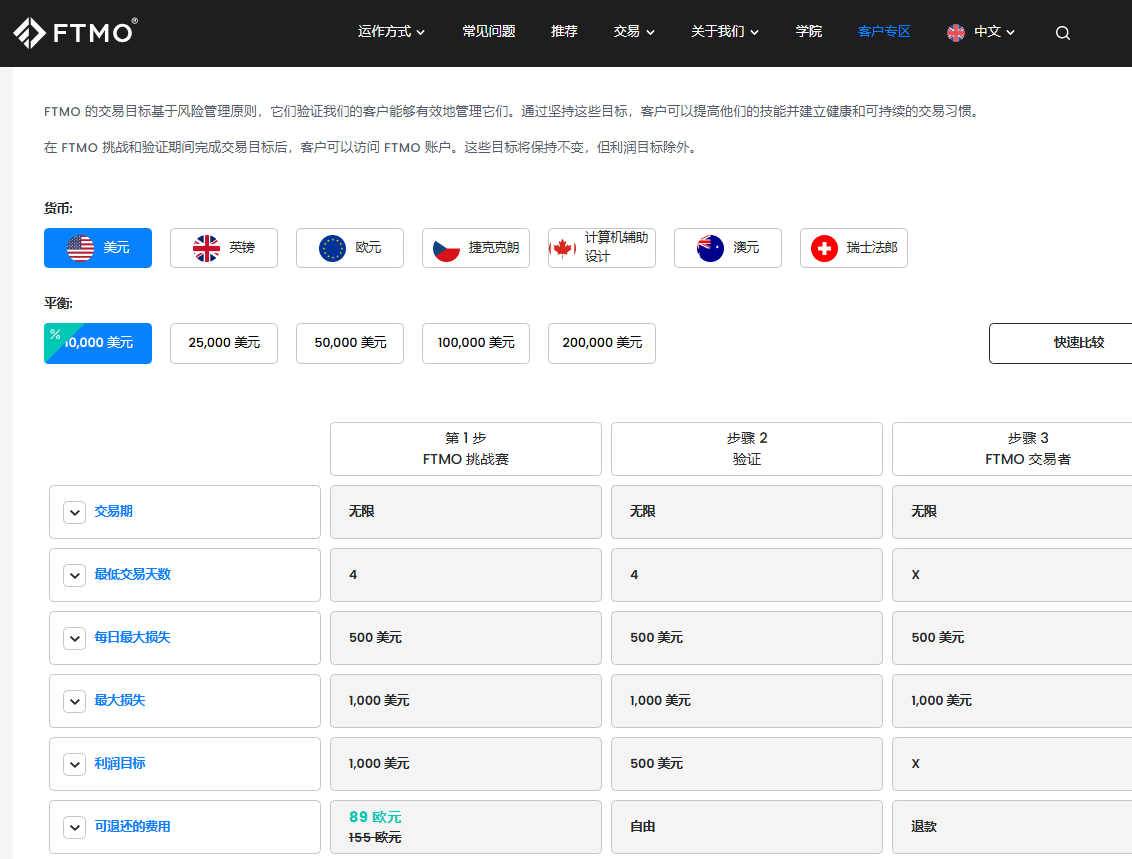
Task: Expand the 每日最大损失 row chevron
Action: point(74,638)
